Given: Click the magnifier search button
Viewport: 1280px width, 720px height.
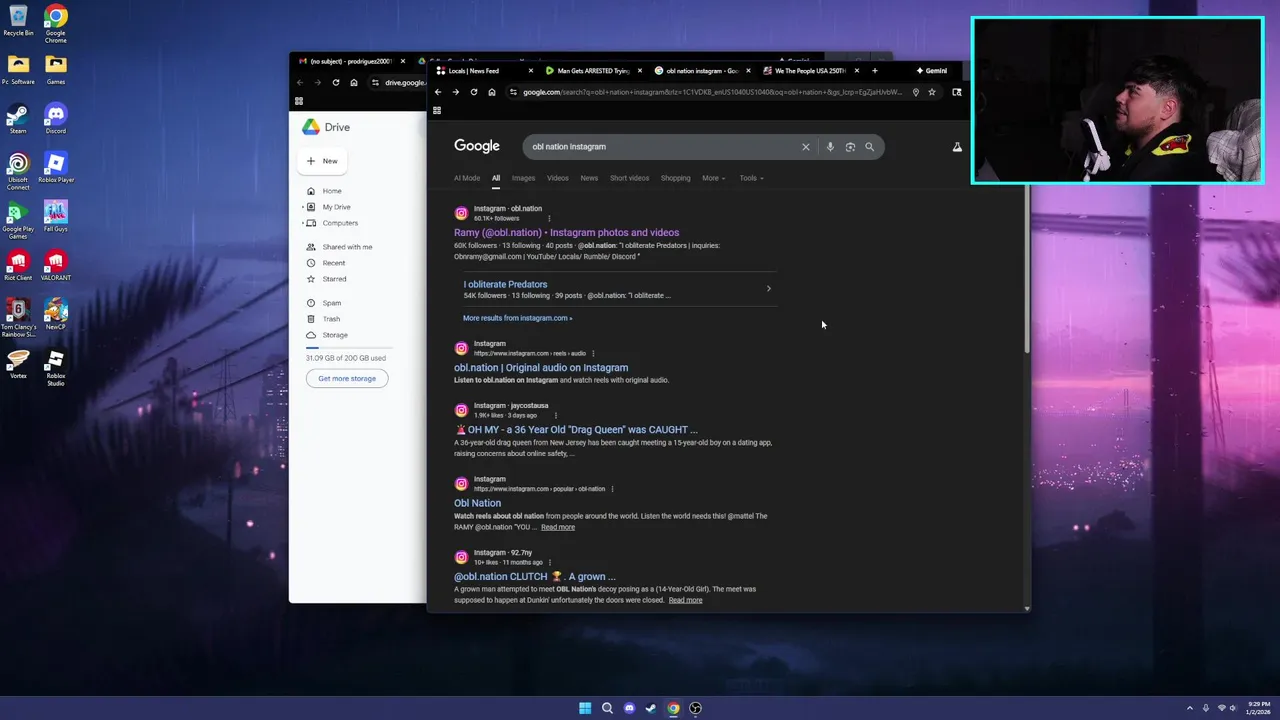Looking at the screenshot, I should [869, 147].
